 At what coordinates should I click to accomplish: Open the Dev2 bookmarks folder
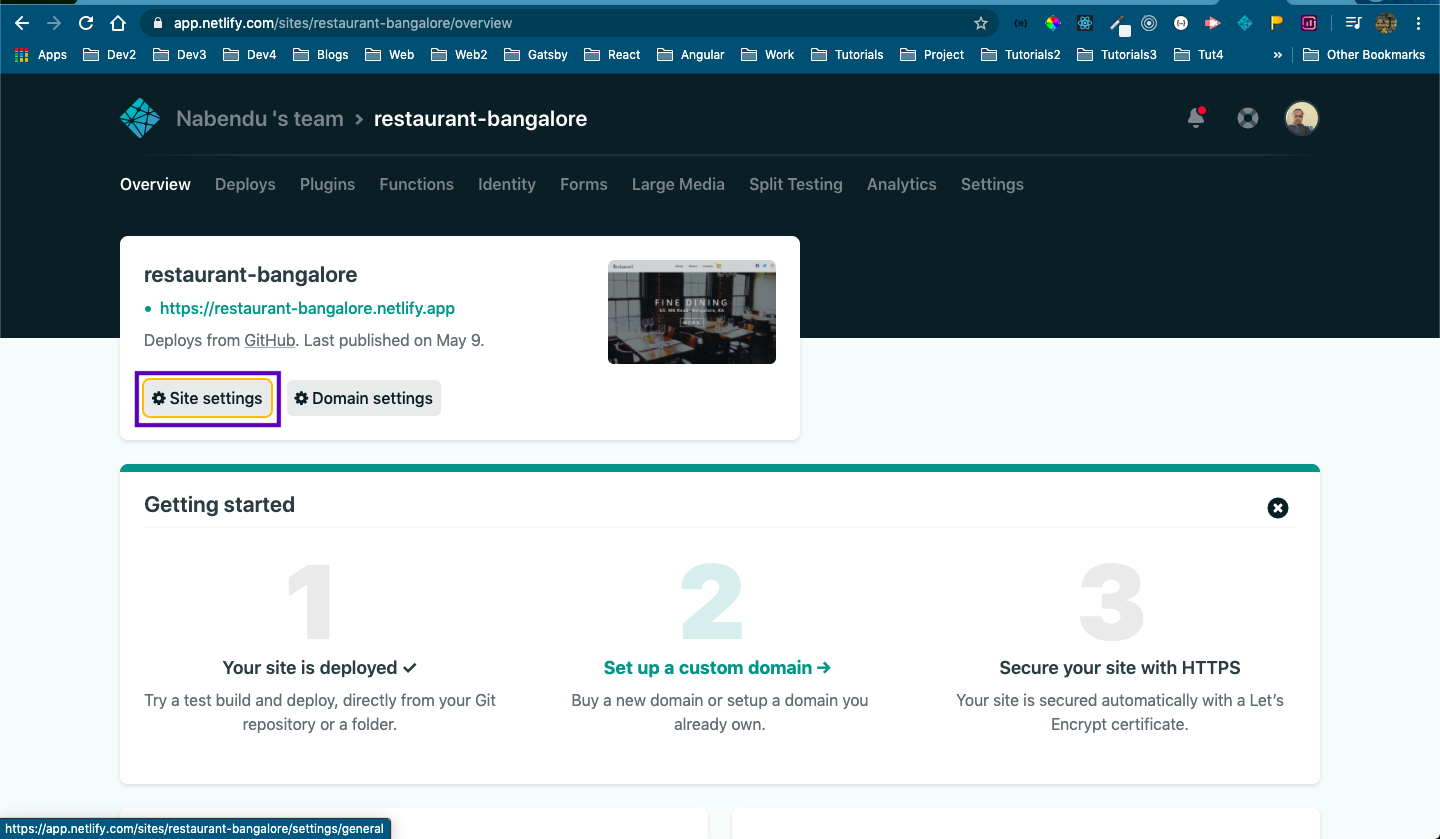[x=109, y=55]
